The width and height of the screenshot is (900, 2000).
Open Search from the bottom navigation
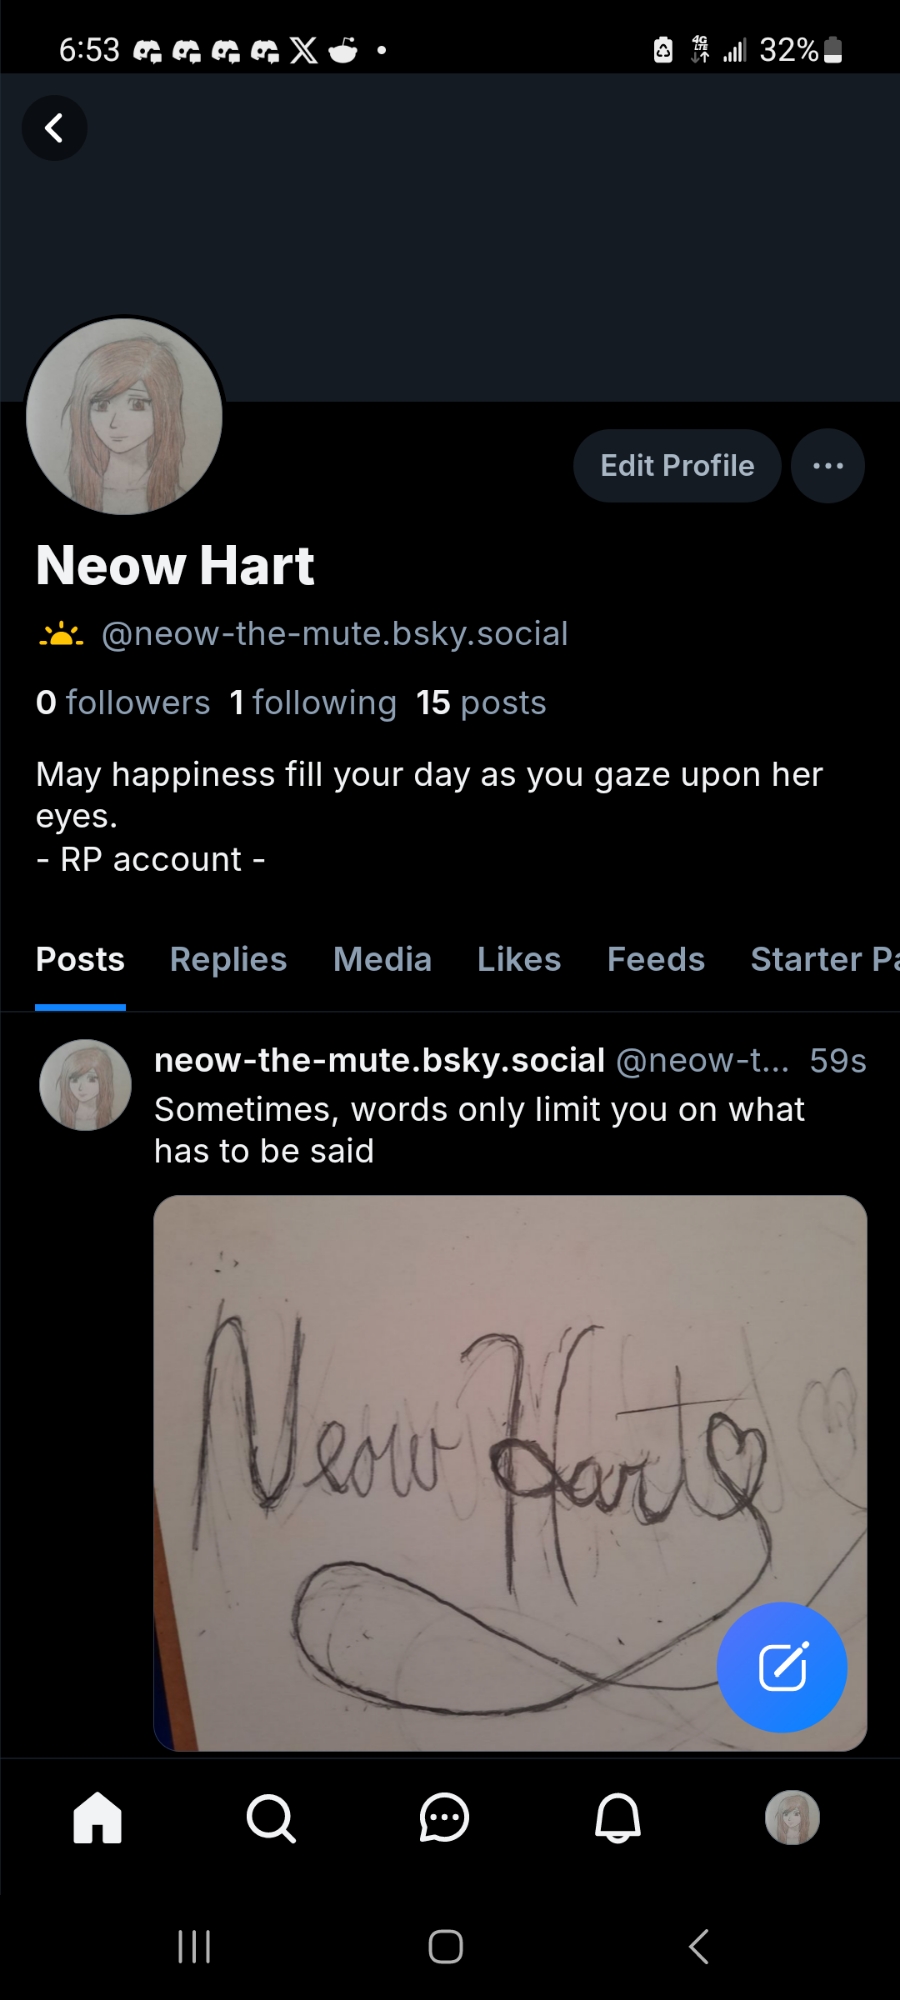tap(271, 1817)
